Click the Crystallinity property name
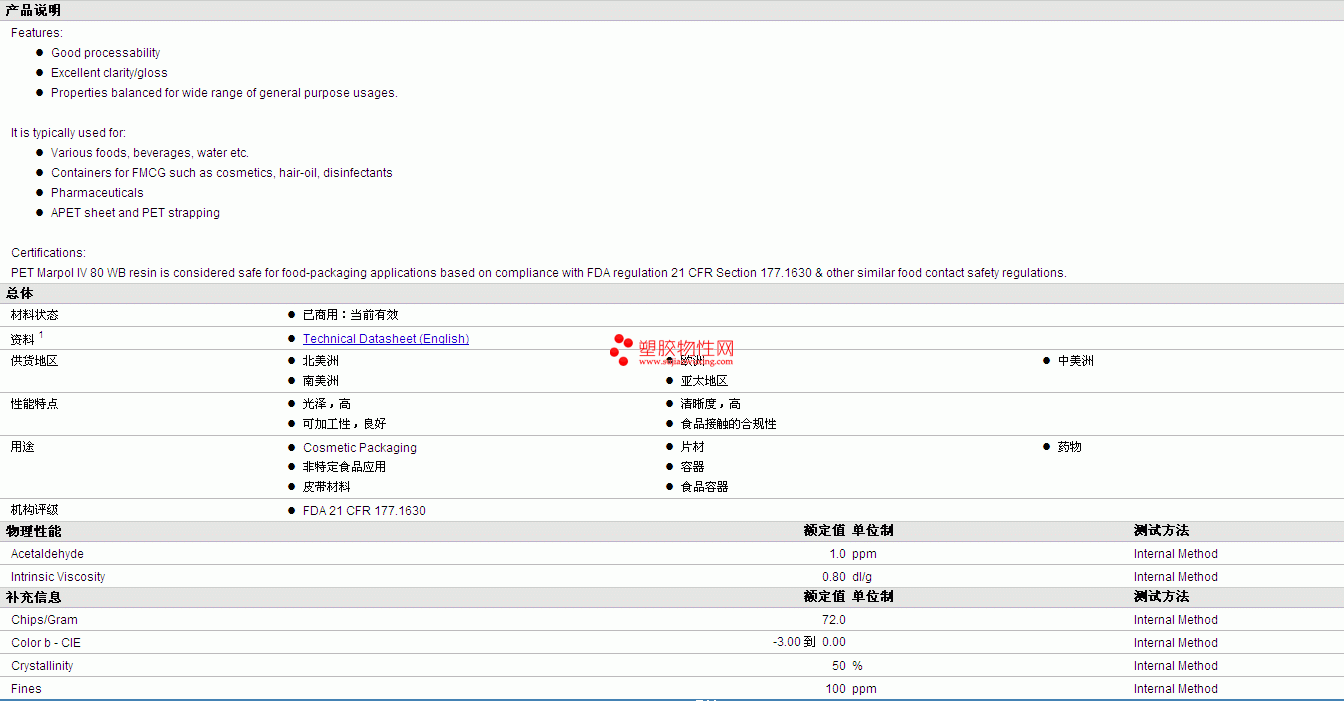1344x701 pixels. coord(42,666)
